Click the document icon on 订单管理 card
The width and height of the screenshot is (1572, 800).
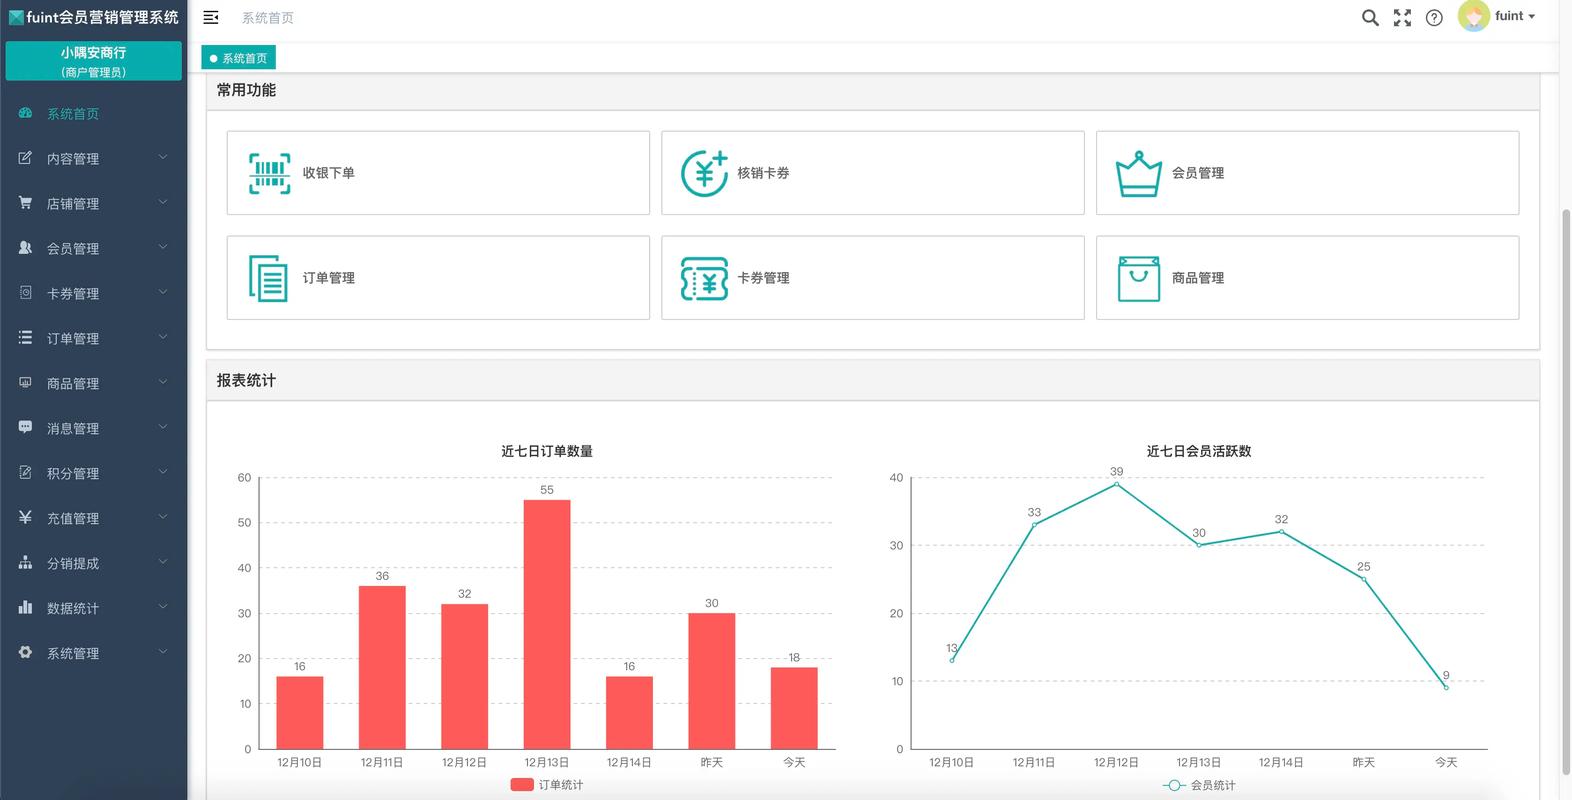point(268,278)
